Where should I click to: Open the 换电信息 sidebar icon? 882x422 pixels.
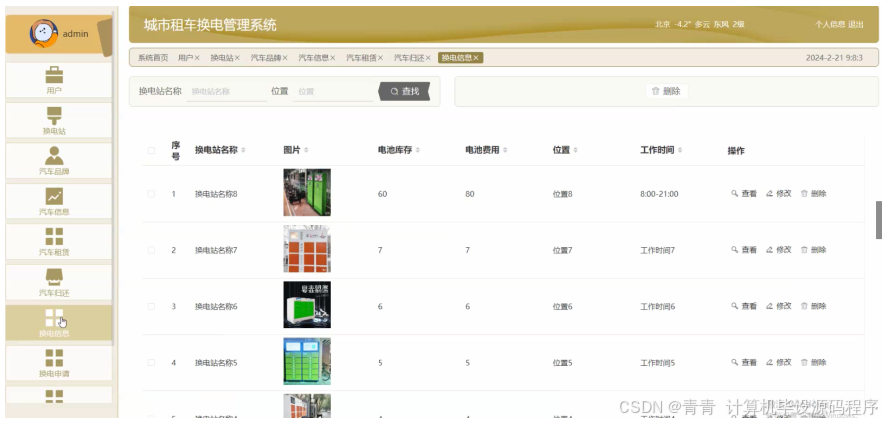[x=54, y=317]
